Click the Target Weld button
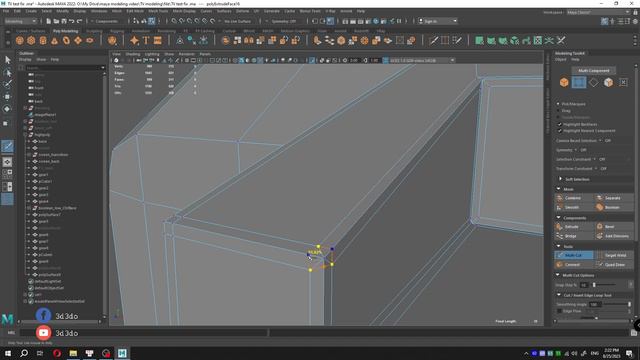Image resolution: width=640 pixels, height=360 pixels. pos(613,255)
